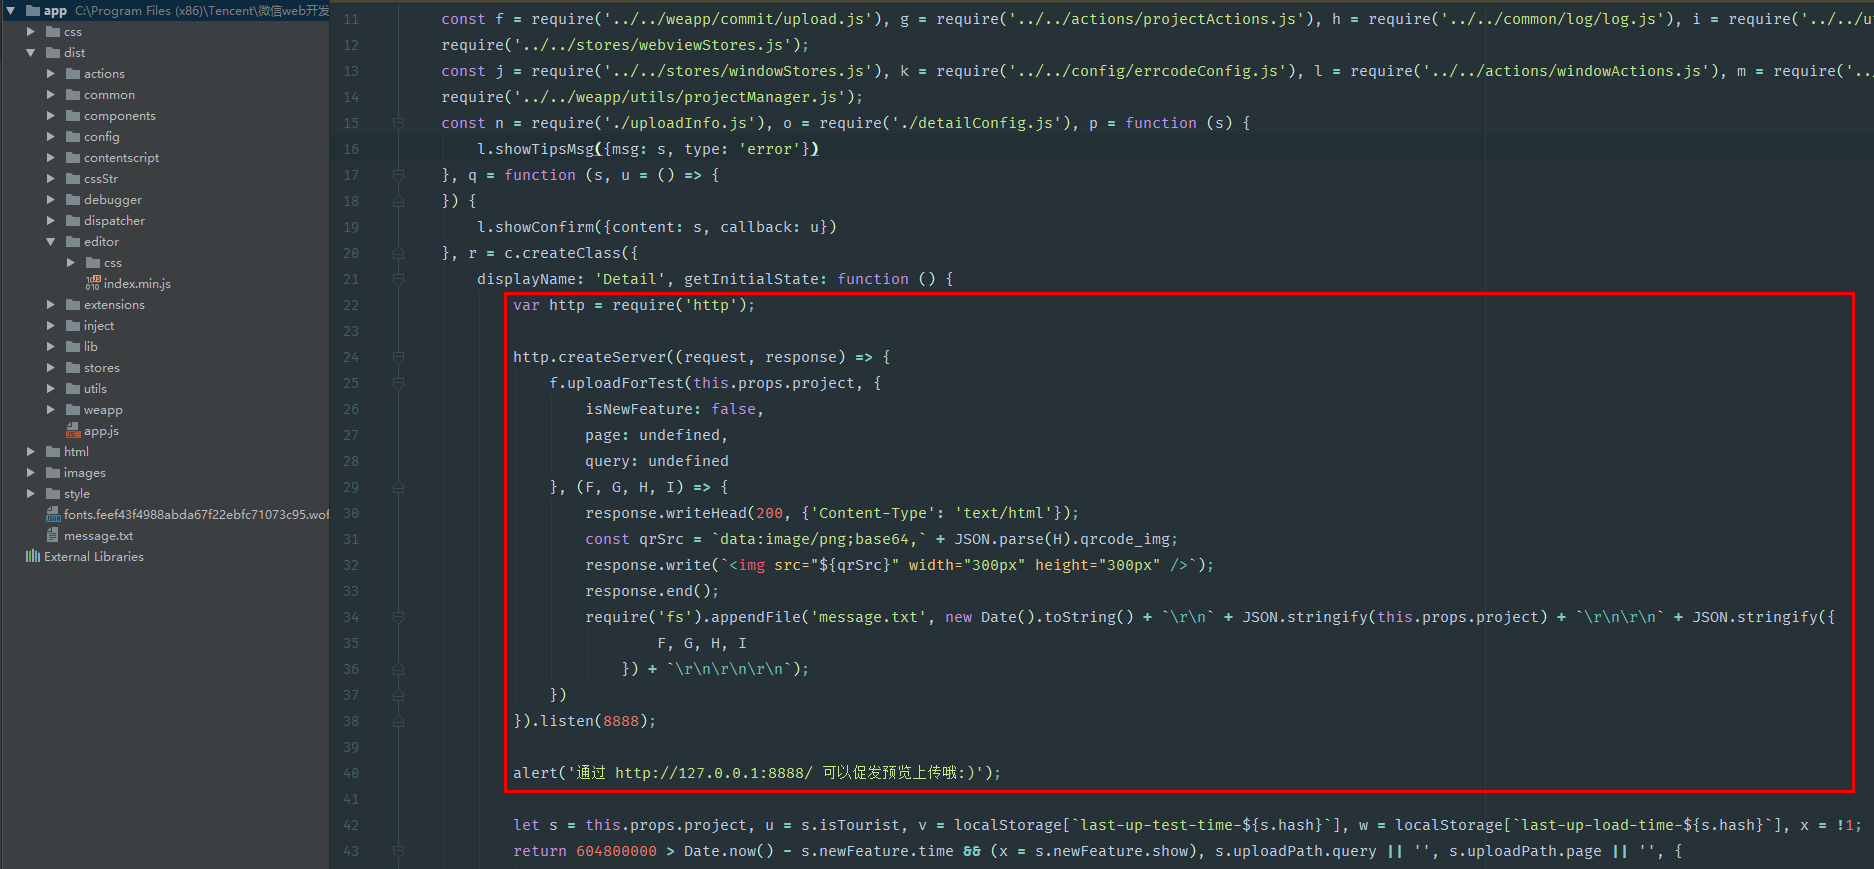Expand the actions folder arrow

(51, 74)
